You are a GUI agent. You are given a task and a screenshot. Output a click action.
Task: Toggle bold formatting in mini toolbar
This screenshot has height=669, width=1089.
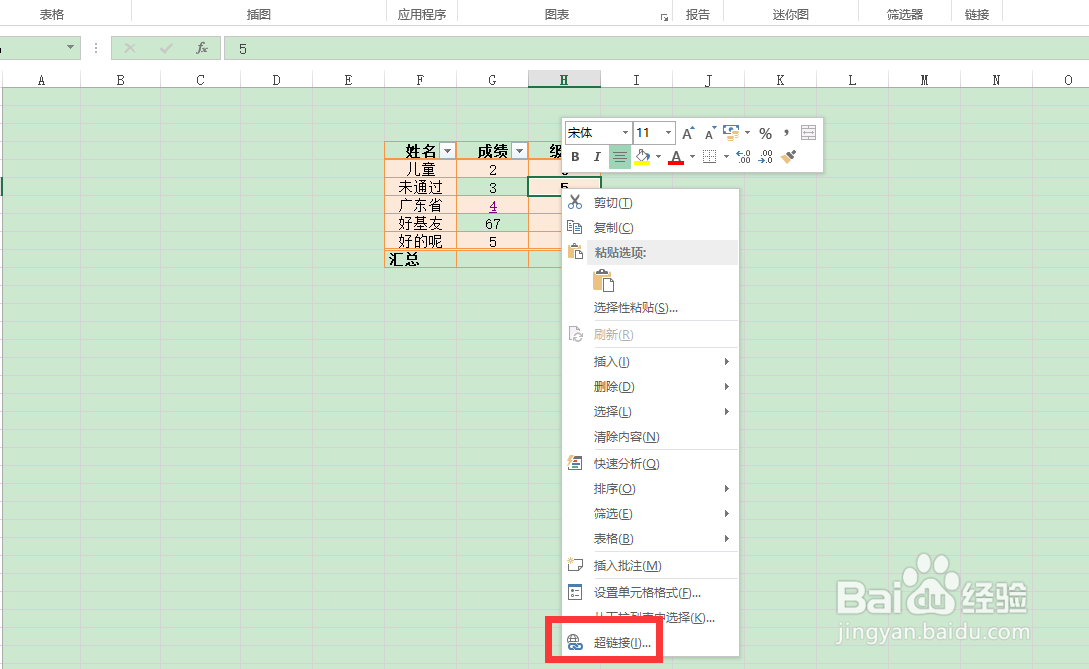[575, 156]
